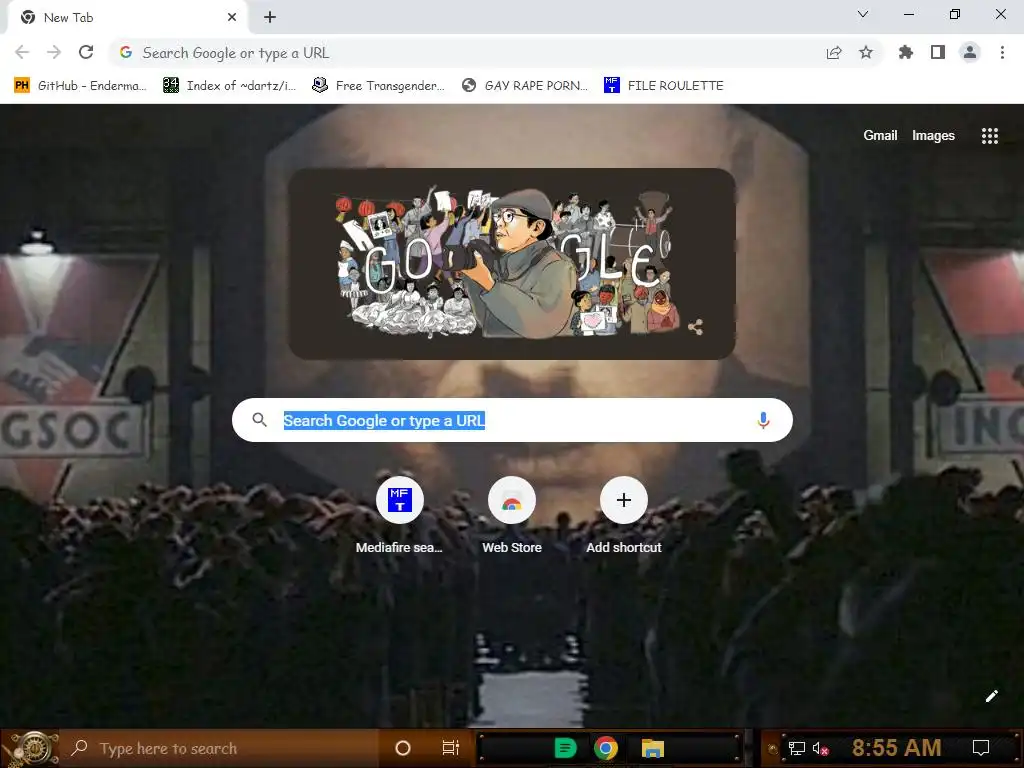Screen dimensions: 1024x768
Task: Bookmark this tab with the star icon
Action: point(866,52)
